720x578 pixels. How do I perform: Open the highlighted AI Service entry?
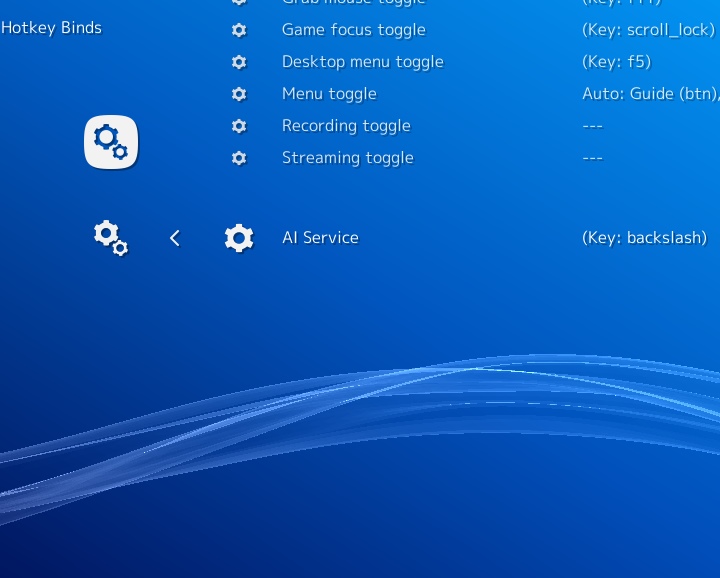coord(320,238)
